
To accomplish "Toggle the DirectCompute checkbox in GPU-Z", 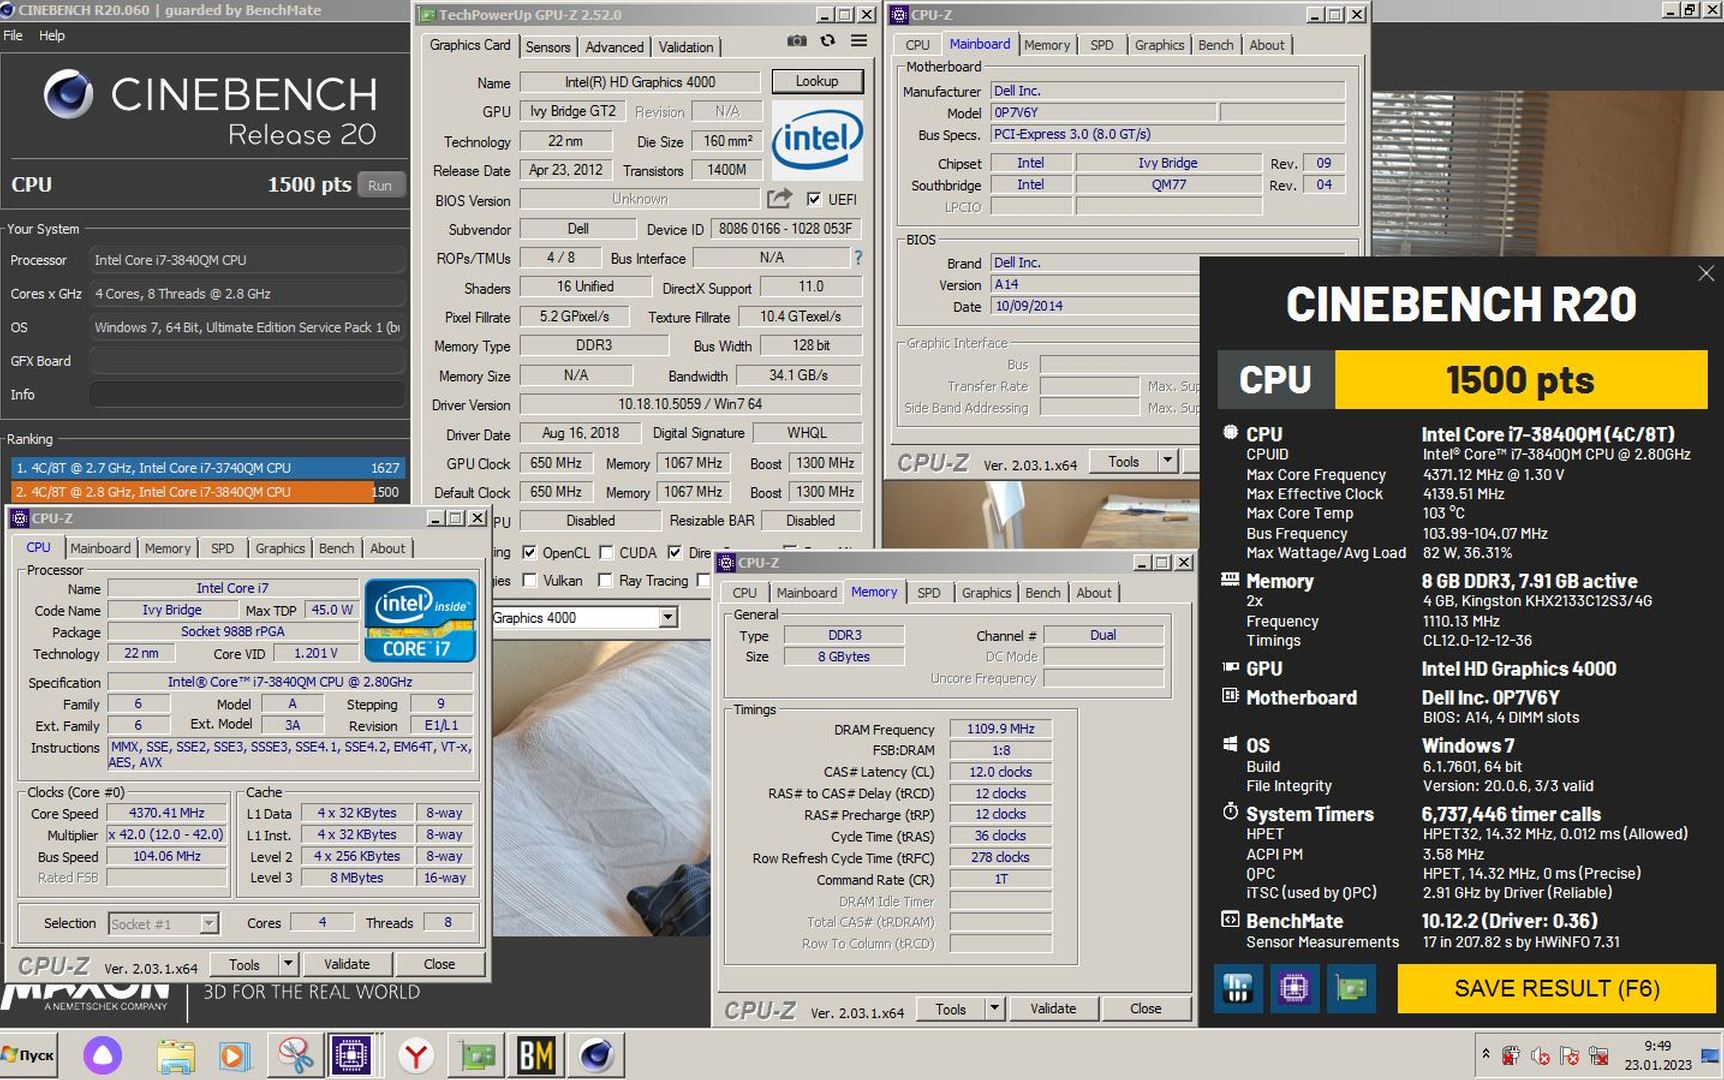I will pos(675,552).
